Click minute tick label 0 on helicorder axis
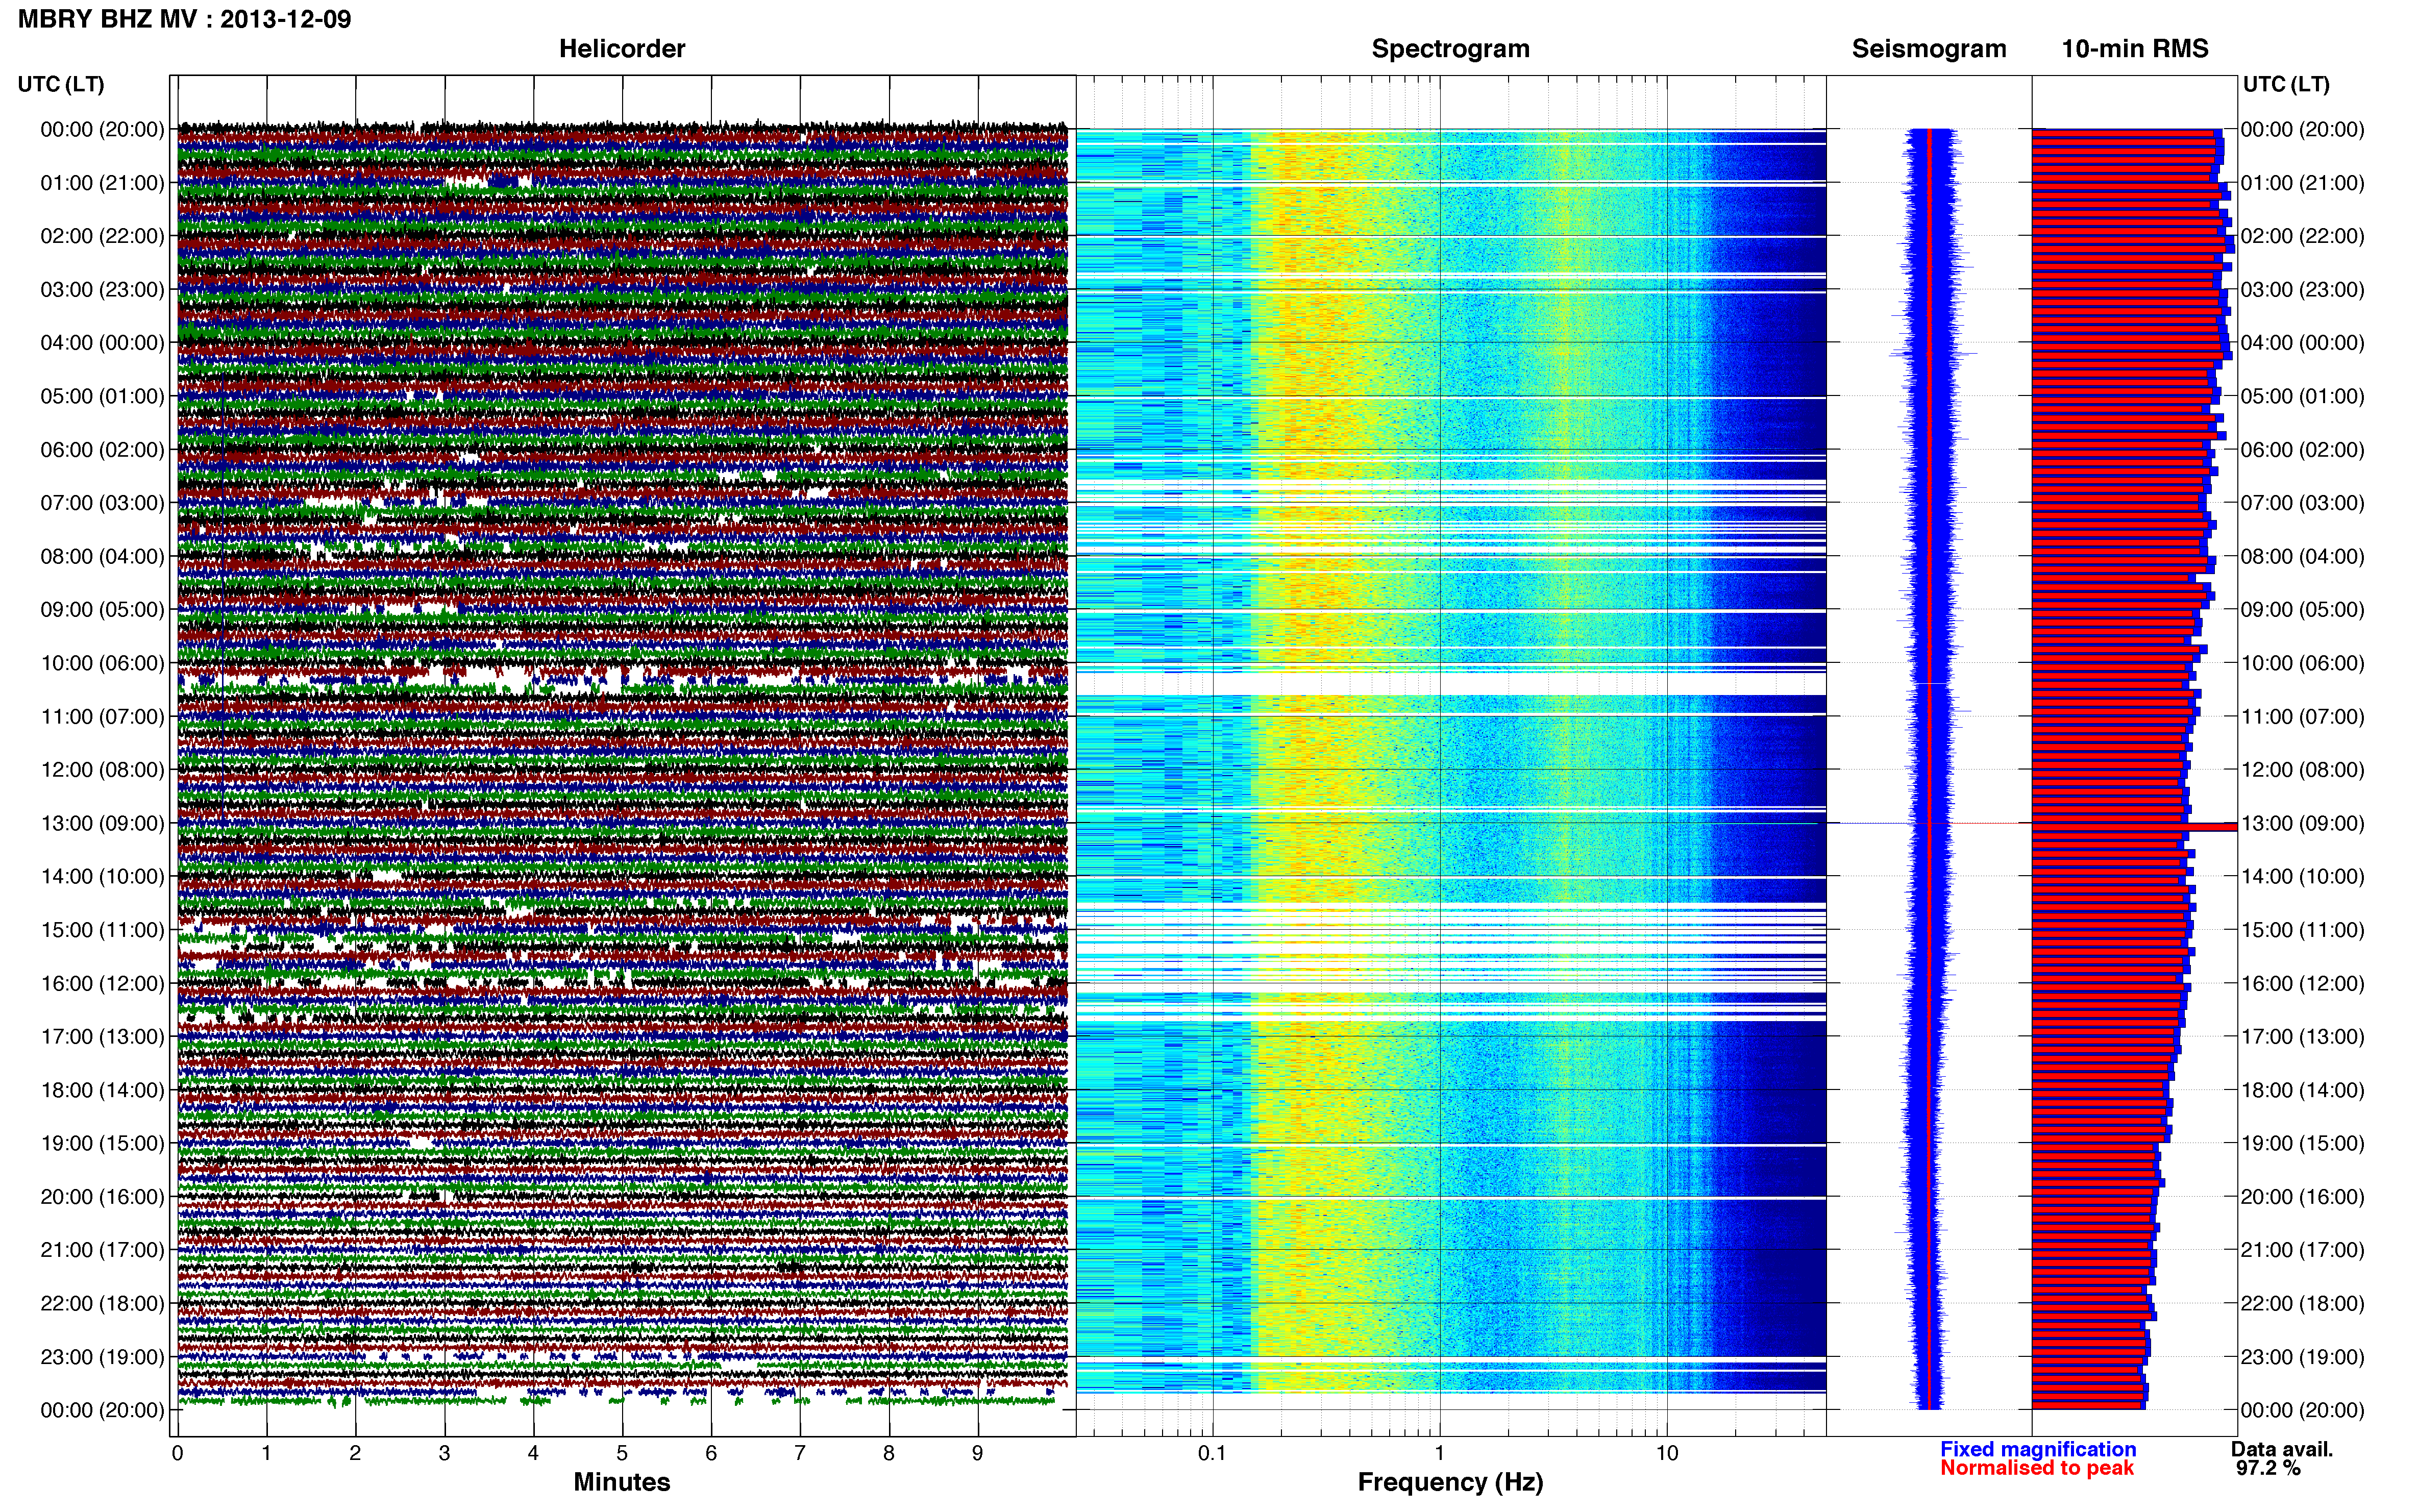Screen dimensions: 2419x1512 (x=177, y=1453)
